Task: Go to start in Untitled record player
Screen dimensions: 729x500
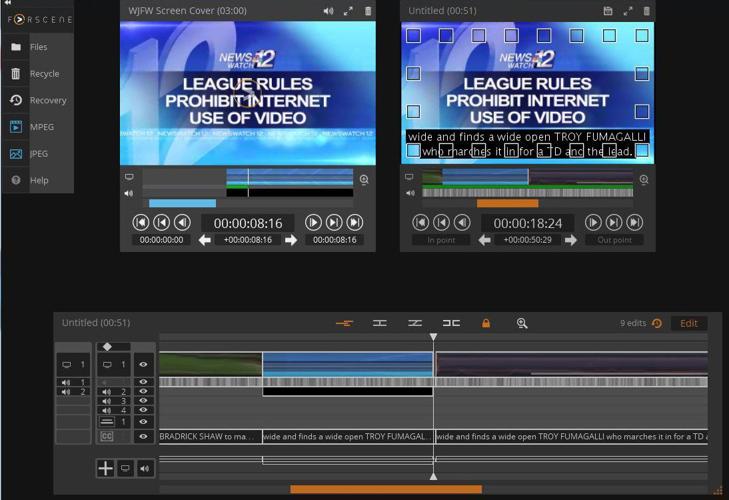Action: pos(420,222)
